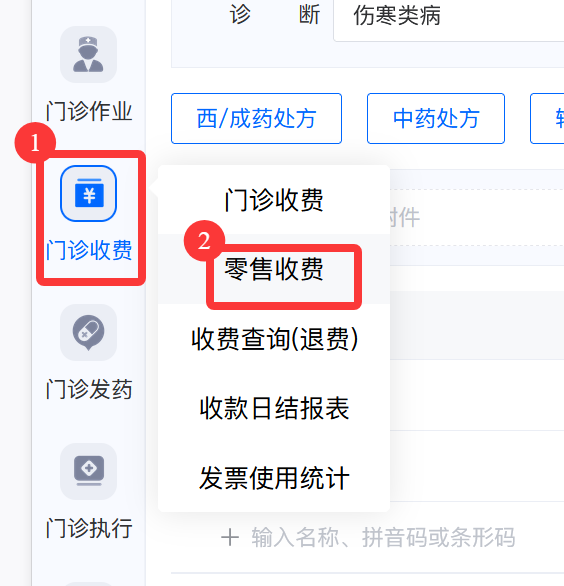564x586 pixels.
Task: Open the 门诊执行 medical kit icon
Action: 88,472
